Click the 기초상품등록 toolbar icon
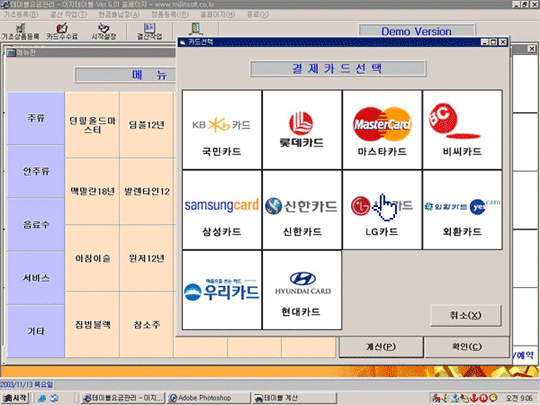Screen dimensions: 540x405 coord(20,31)
